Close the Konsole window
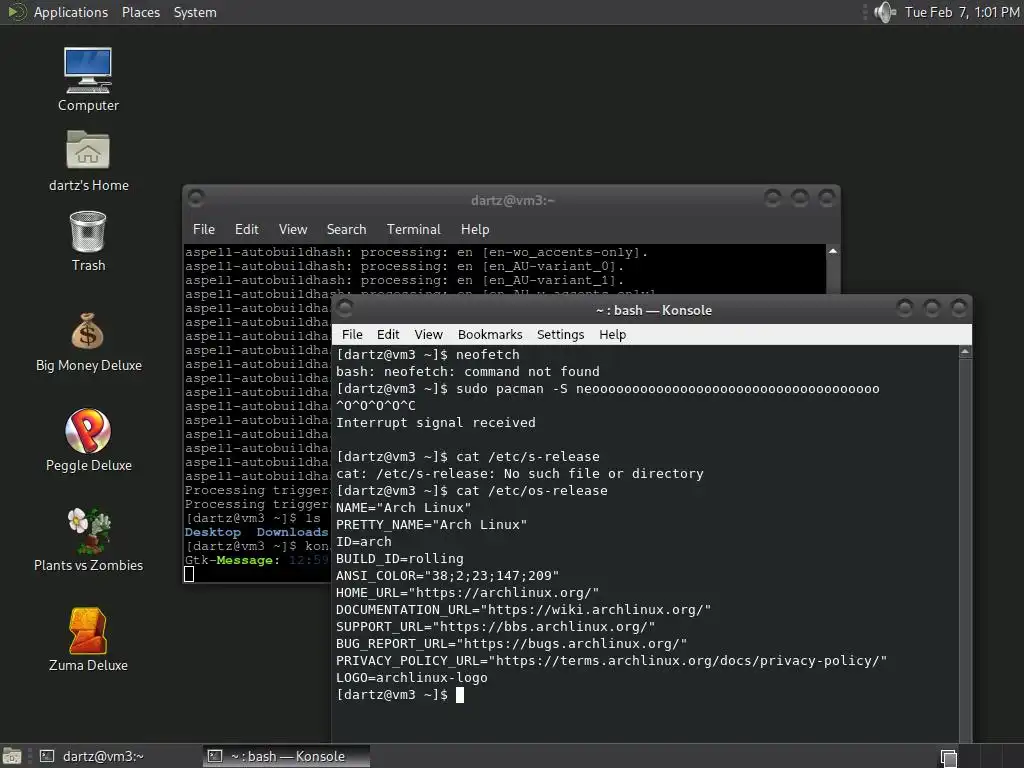The height and width of the screenshot is (768, 1024). (x=959, y=308)
